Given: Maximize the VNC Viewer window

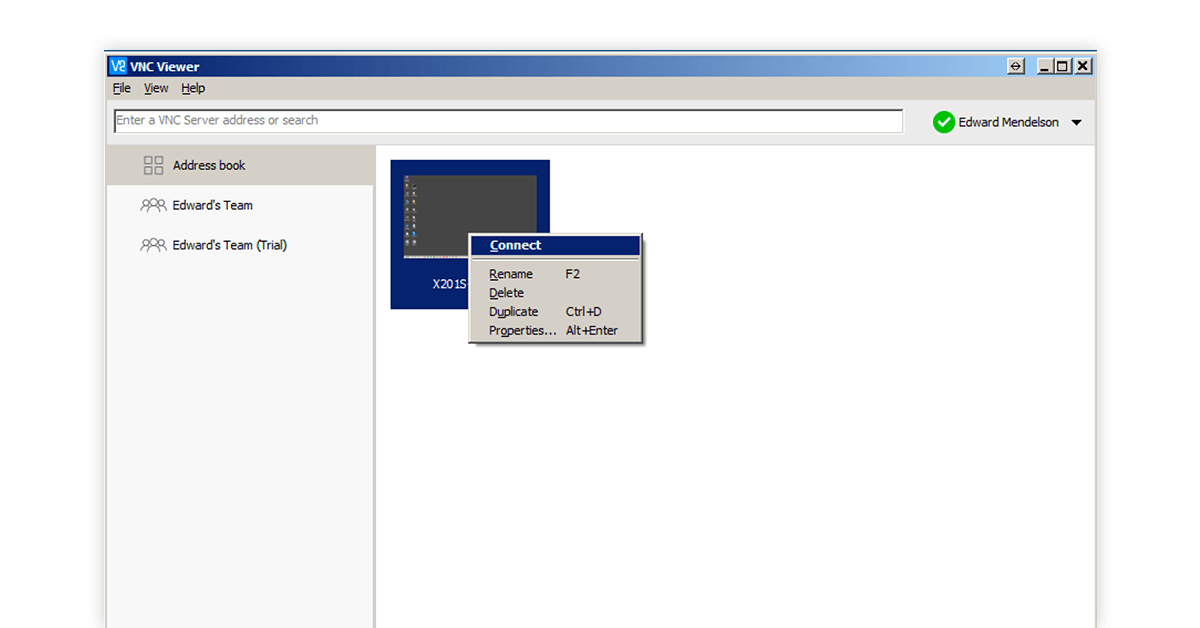Looking at the screenshot, I should tap(1063, 67).
